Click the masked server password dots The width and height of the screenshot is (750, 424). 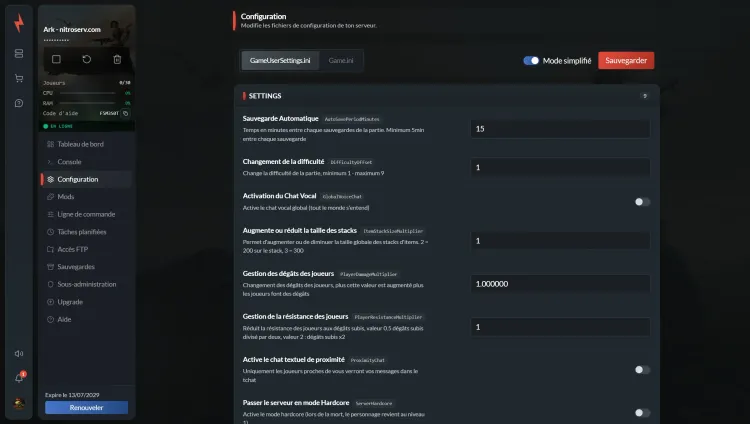point(56,40)
